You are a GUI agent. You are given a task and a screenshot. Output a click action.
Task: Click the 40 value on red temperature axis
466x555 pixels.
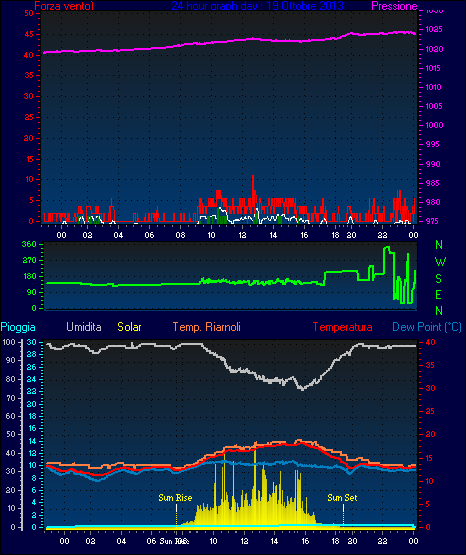pyautogui.click(x=430, y=343)
